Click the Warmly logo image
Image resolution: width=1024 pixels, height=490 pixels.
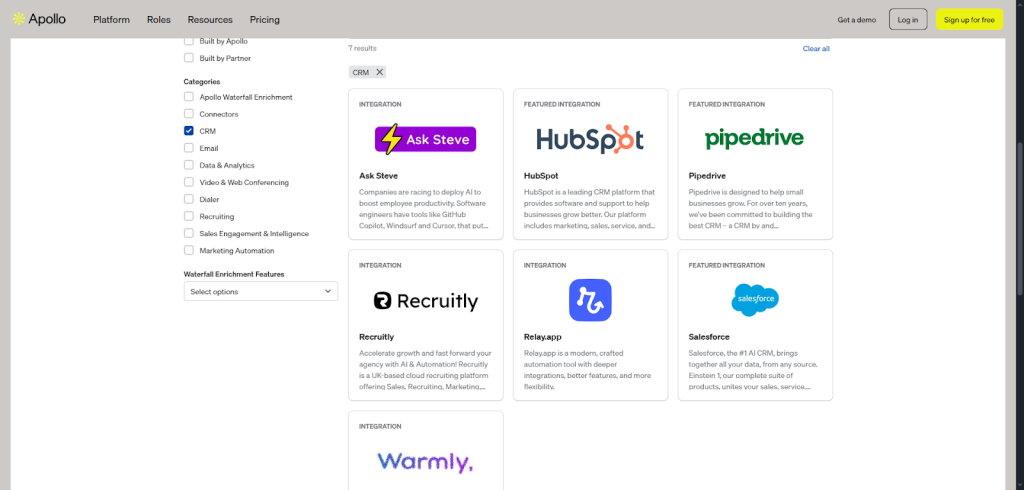425,461
